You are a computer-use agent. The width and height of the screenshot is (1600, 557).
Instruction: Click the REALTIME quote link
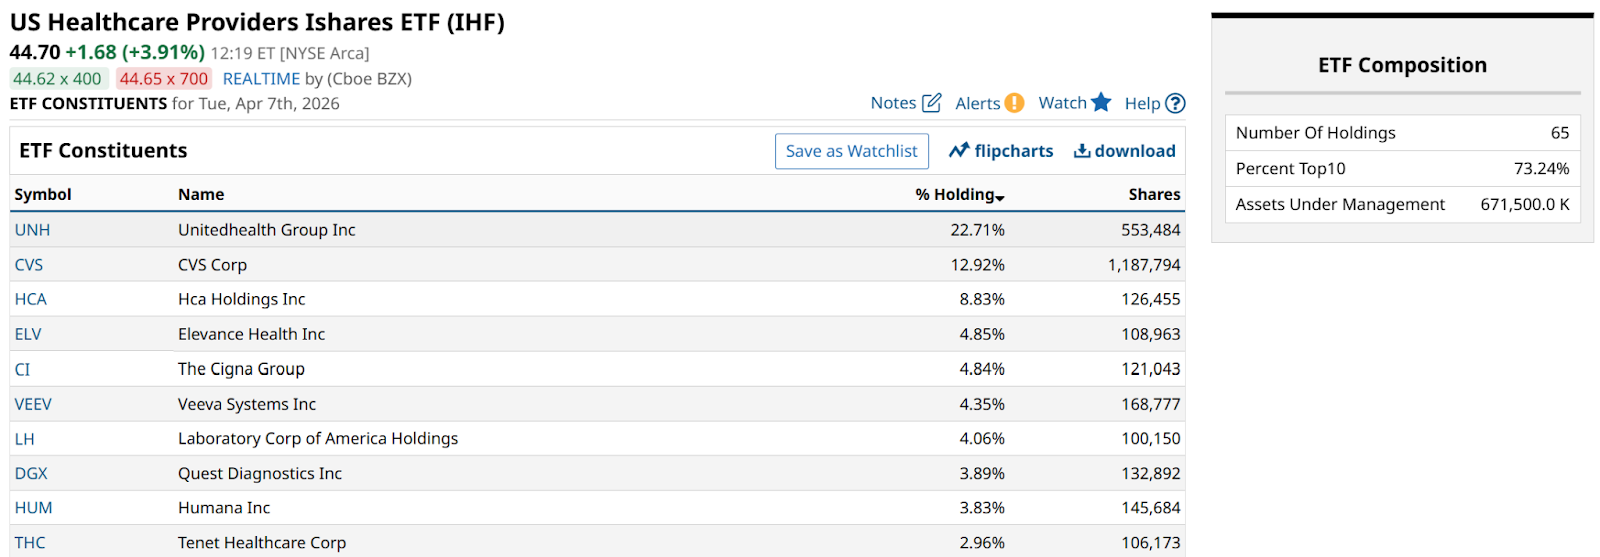coord(261,79)
